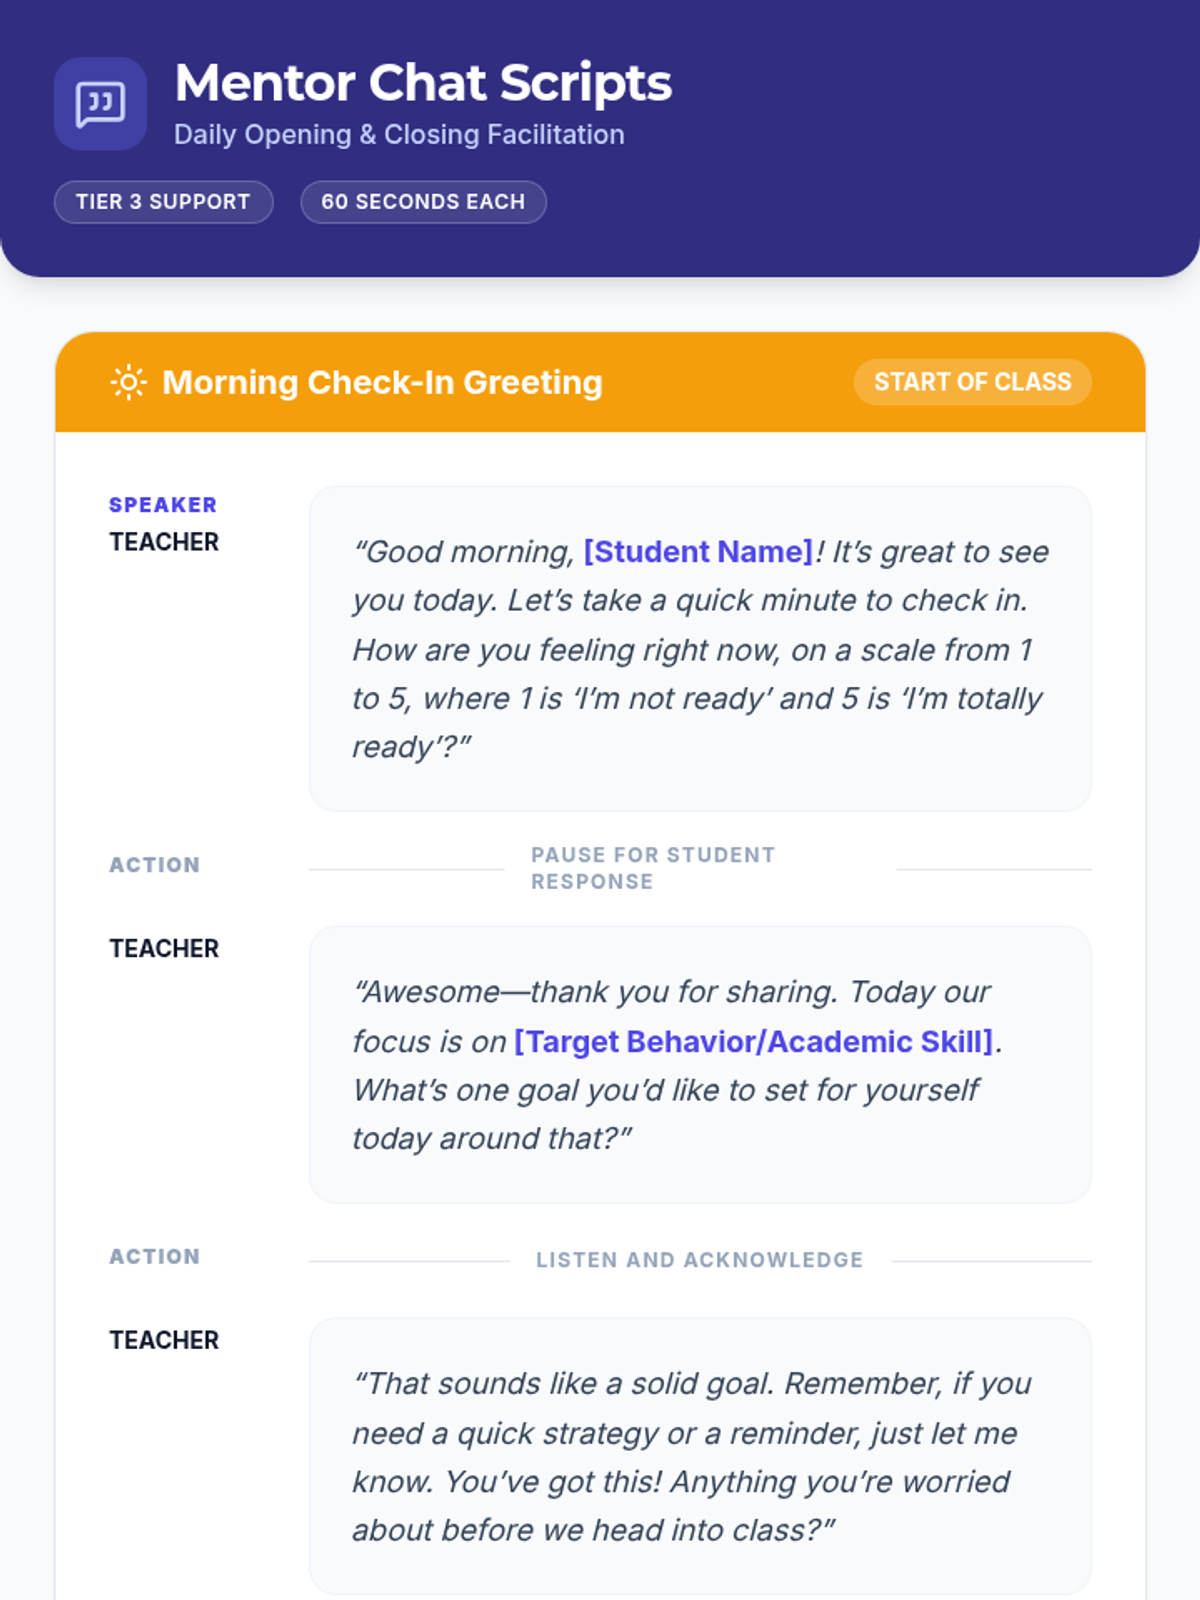Viewport: 1200px width, 1600px height.
Task: Click the Mentor Chat Scripts title
Action: tap(423, 82)
